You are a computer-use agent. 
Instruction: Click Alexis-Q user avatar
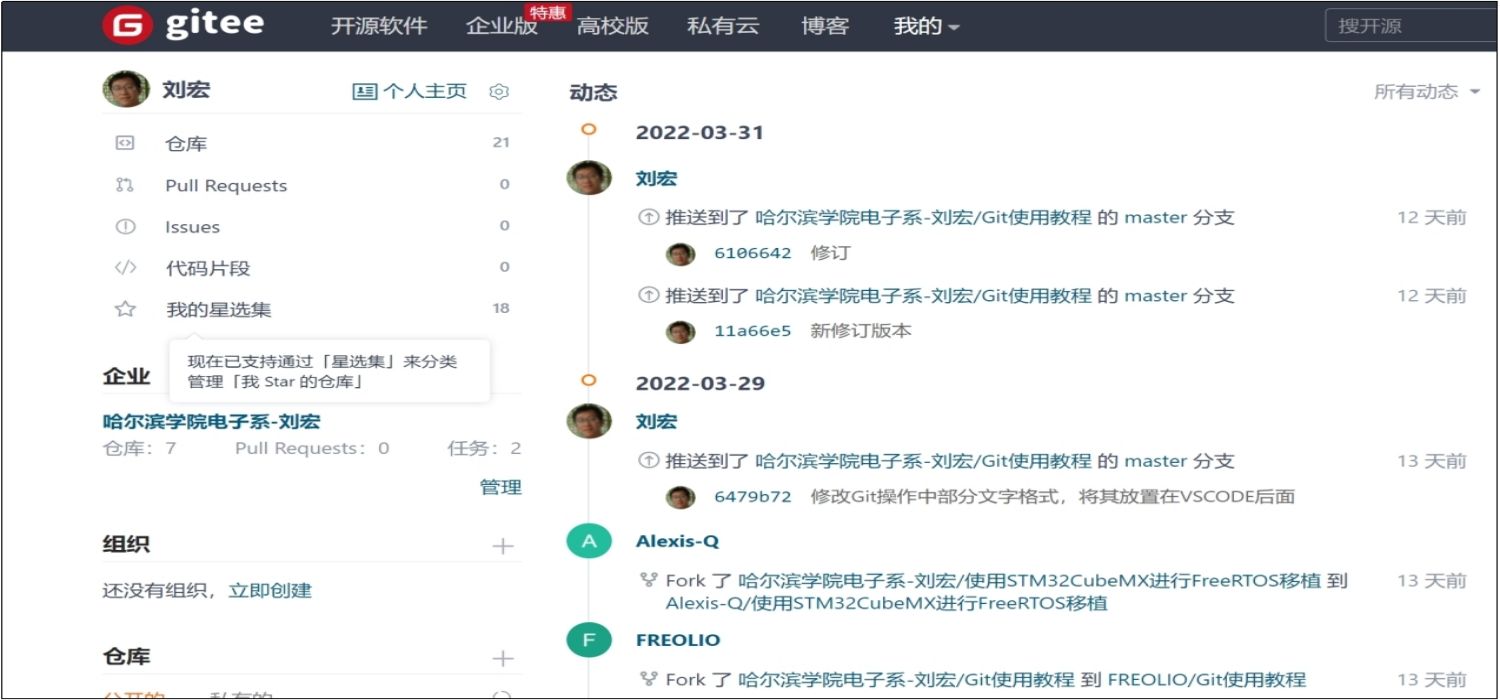pyautogui.click(x=588, y=542)
